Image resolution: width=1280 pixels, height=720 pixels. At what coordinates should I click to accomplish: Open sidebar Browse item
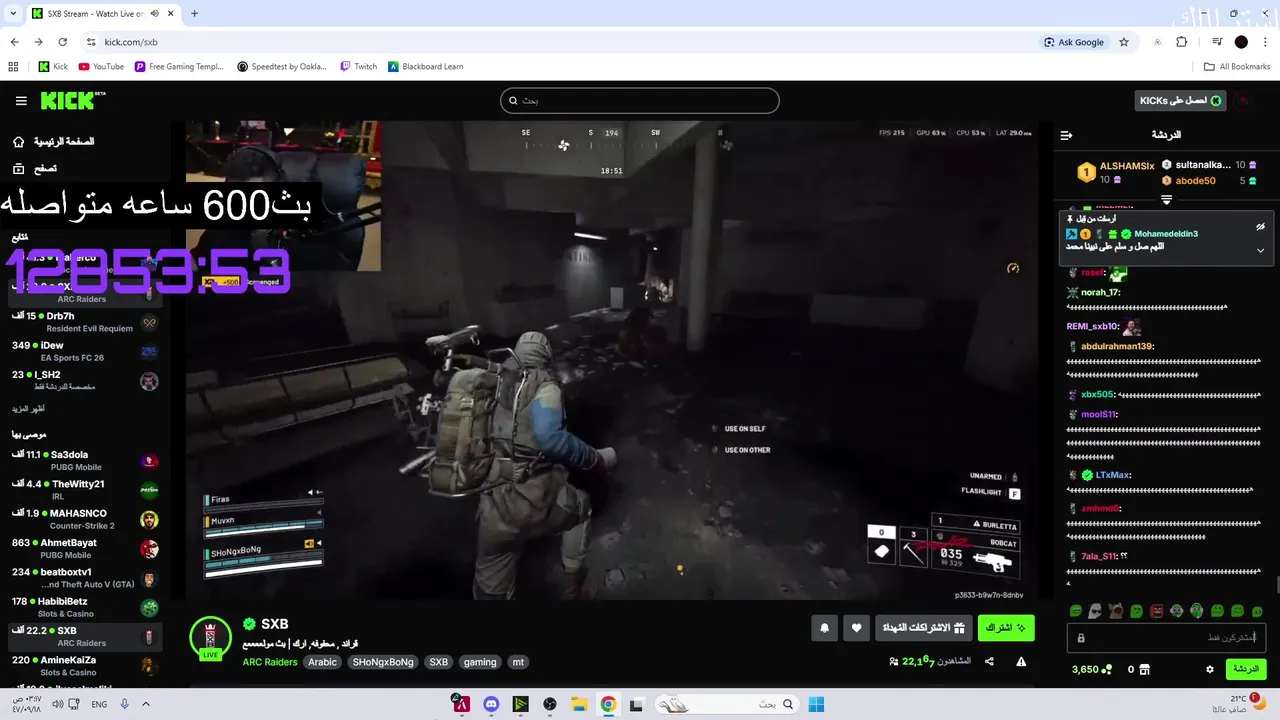[35, 169]
